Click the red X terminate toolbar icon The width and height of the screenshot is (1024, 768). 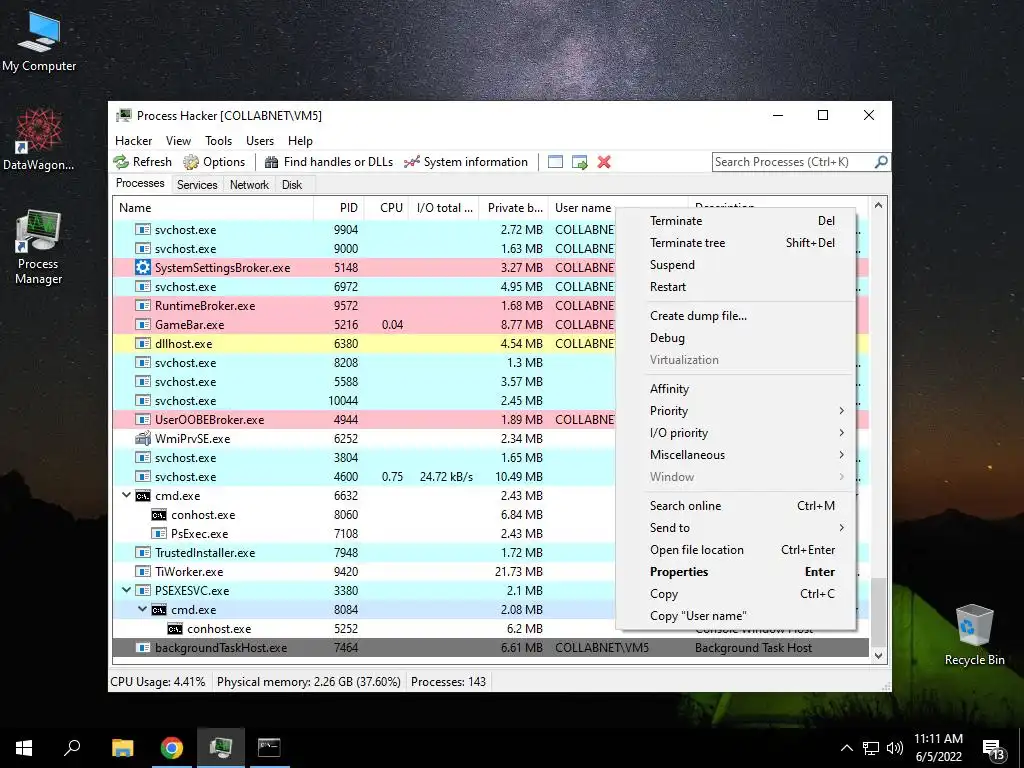point(604,162)
